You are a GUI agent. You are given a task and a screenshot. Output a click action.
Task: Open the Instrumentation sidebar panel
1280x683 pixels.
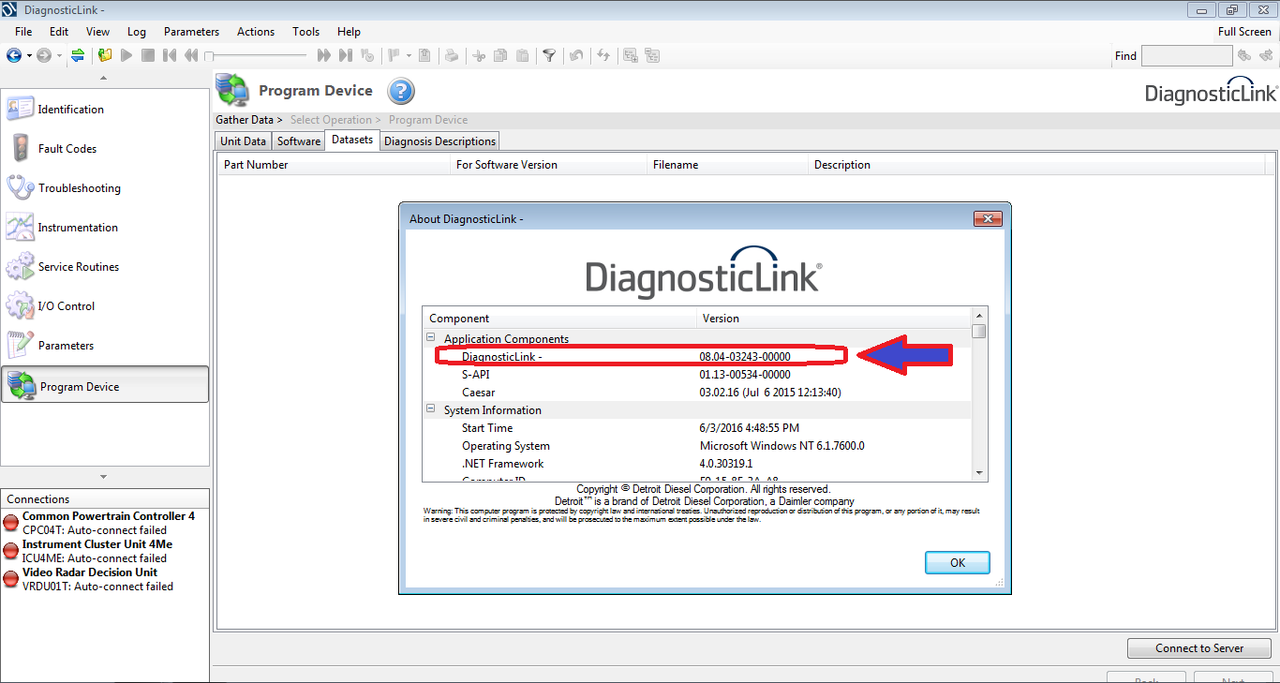[105, 227]
